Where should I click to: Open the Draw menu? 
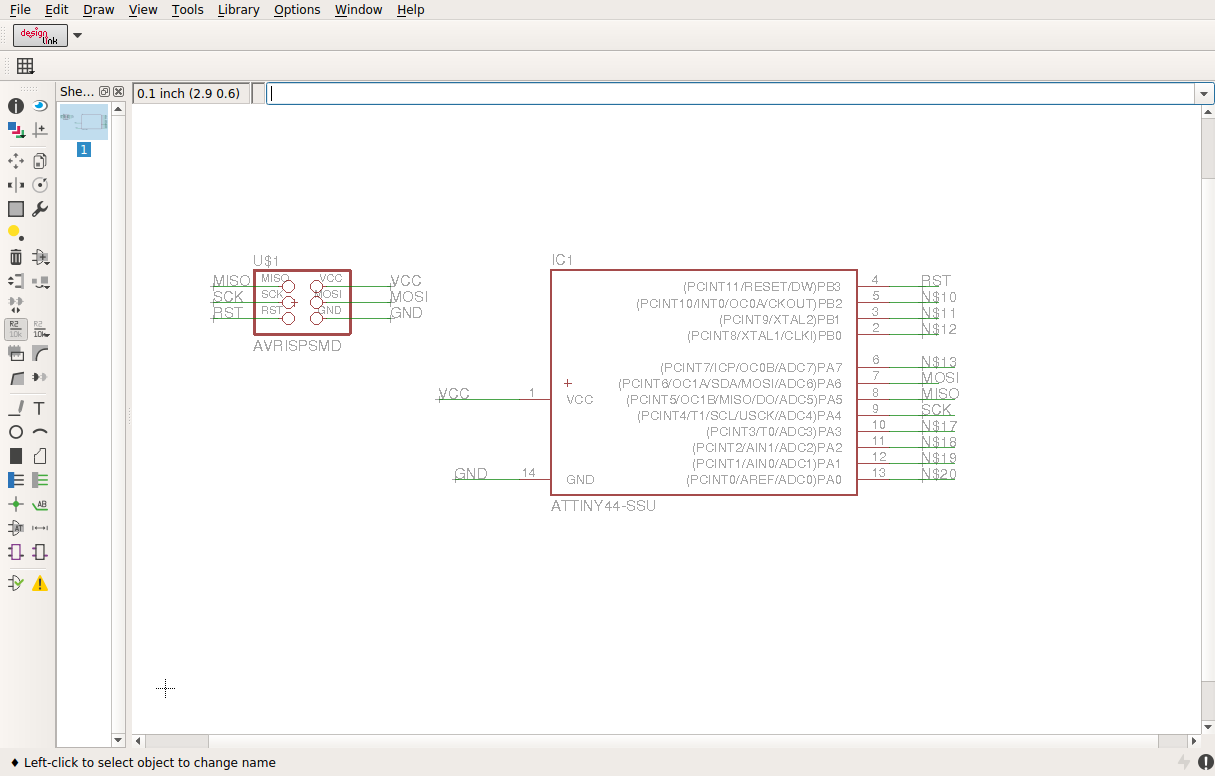tap(99, 9)
